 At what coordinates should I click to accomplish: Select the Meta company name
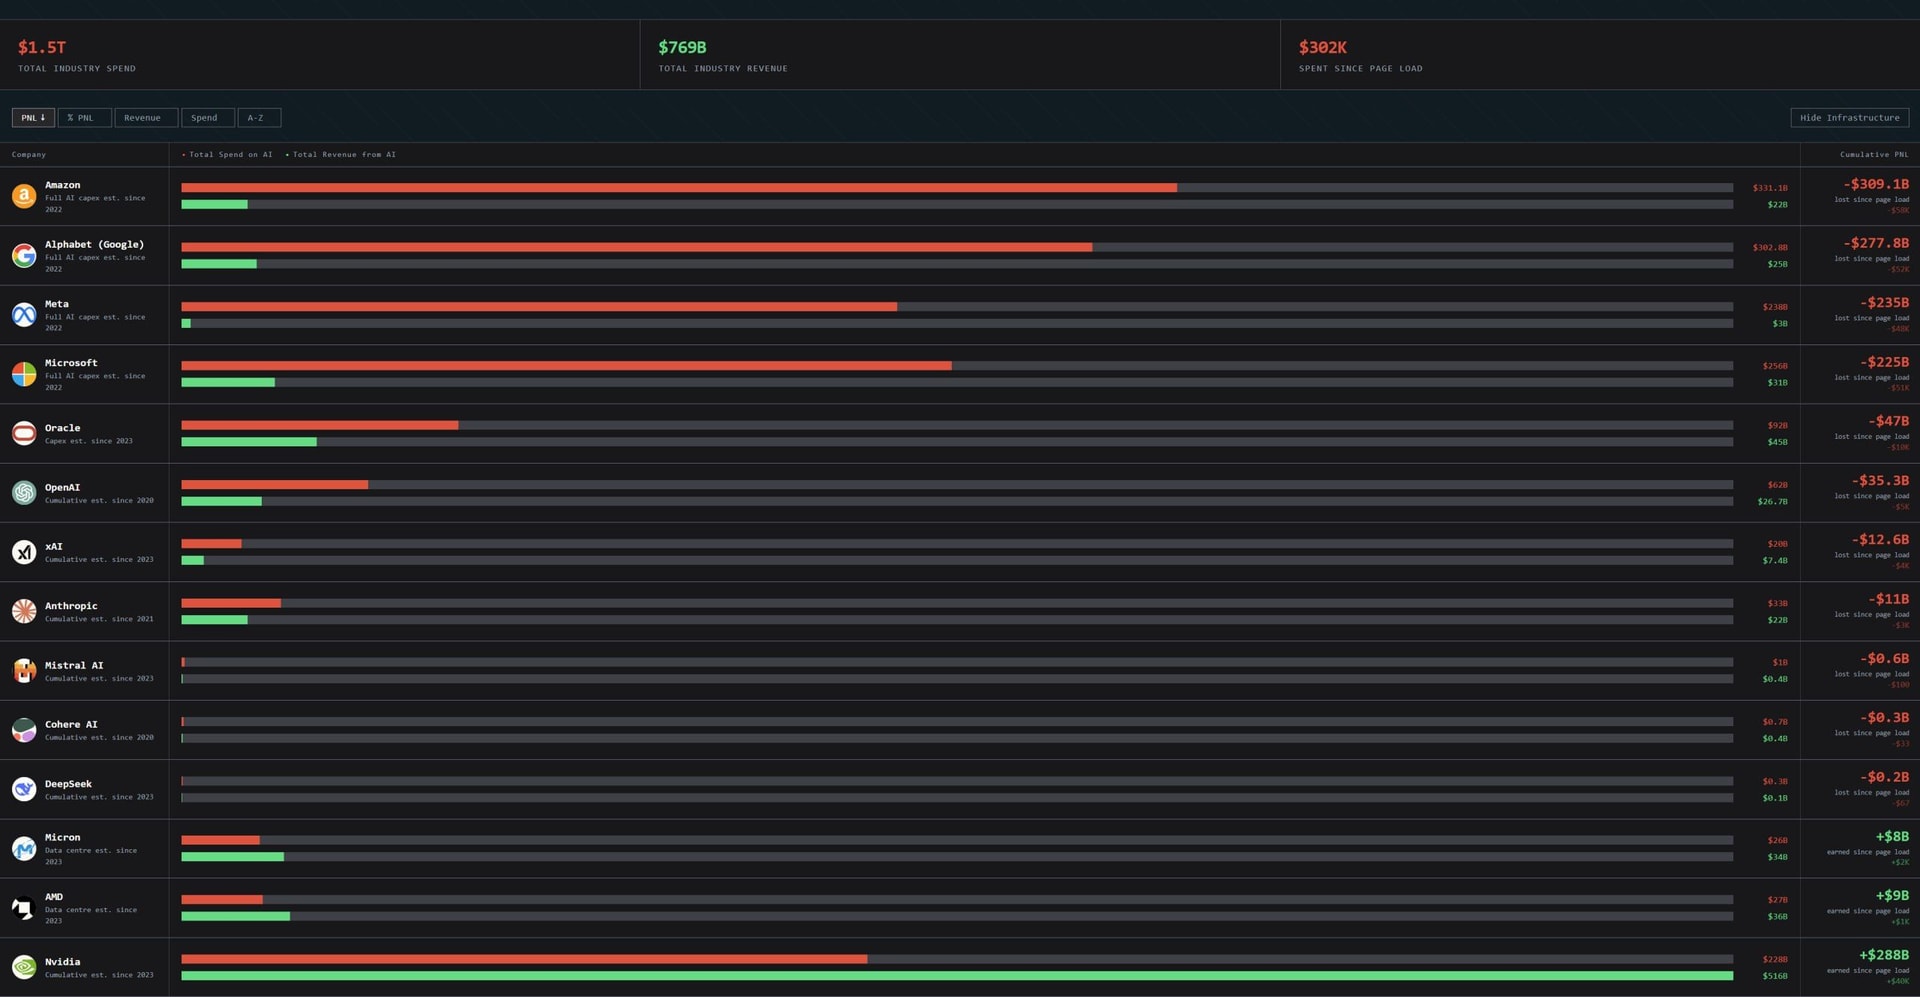point(57,304)
